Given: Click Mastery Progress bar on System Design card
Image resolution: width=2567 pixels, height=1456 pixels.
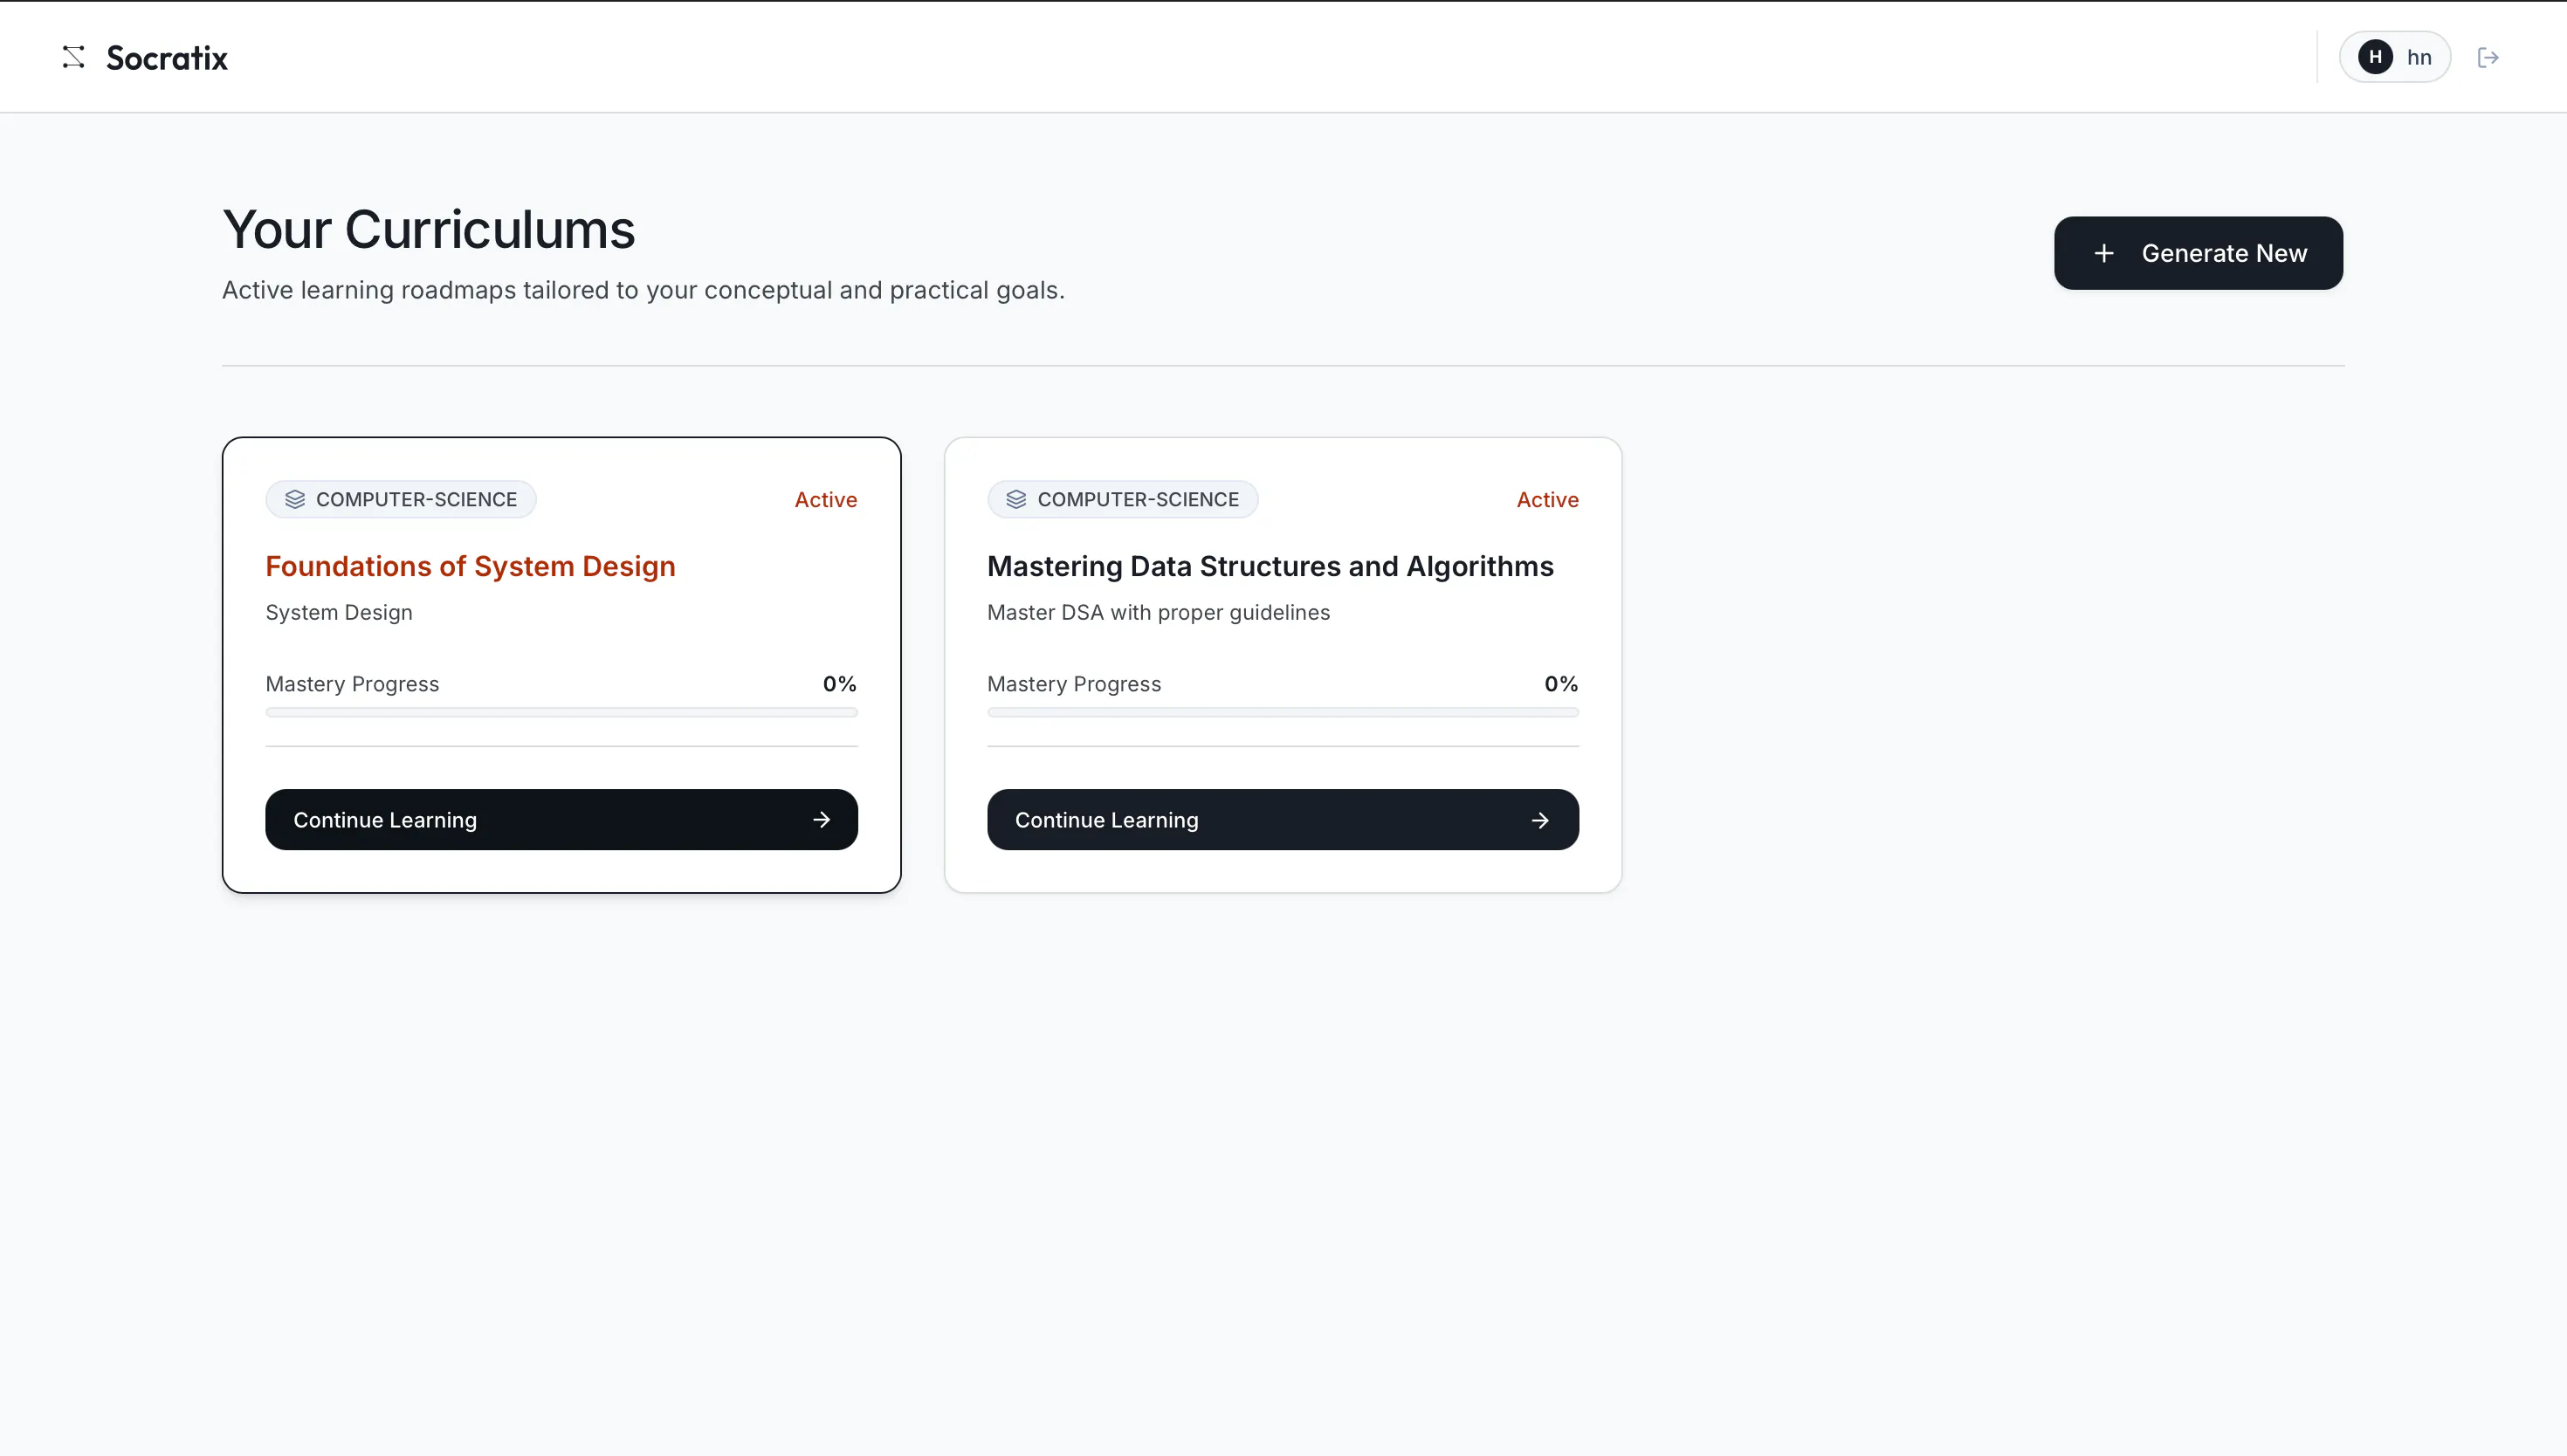Looking at the screenshot, I should coord(561,712).
